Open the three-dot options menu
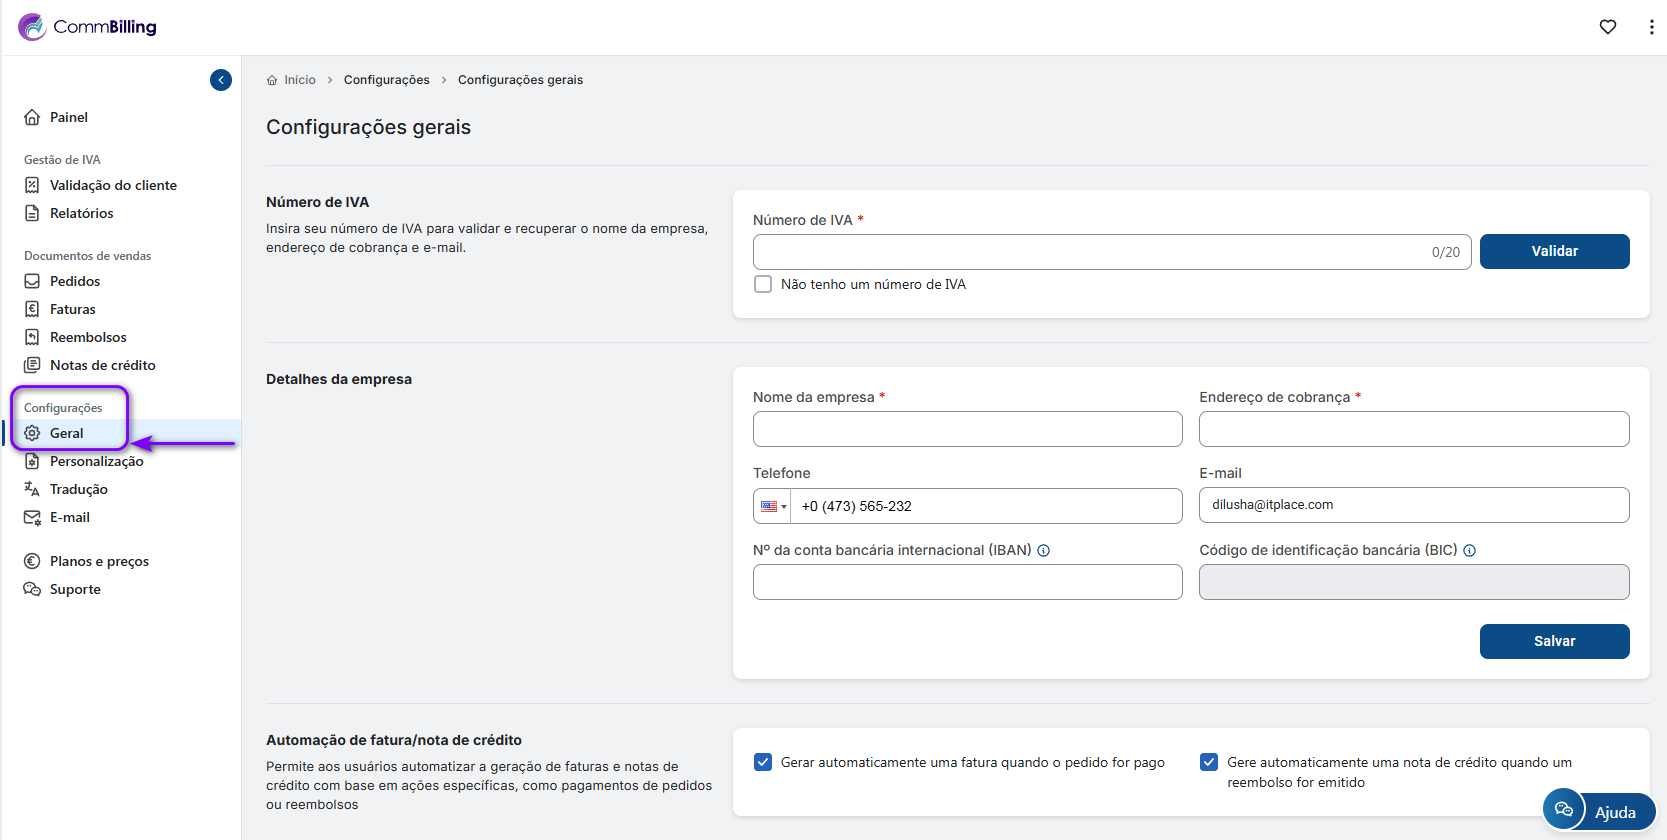 click(1650, 27)
